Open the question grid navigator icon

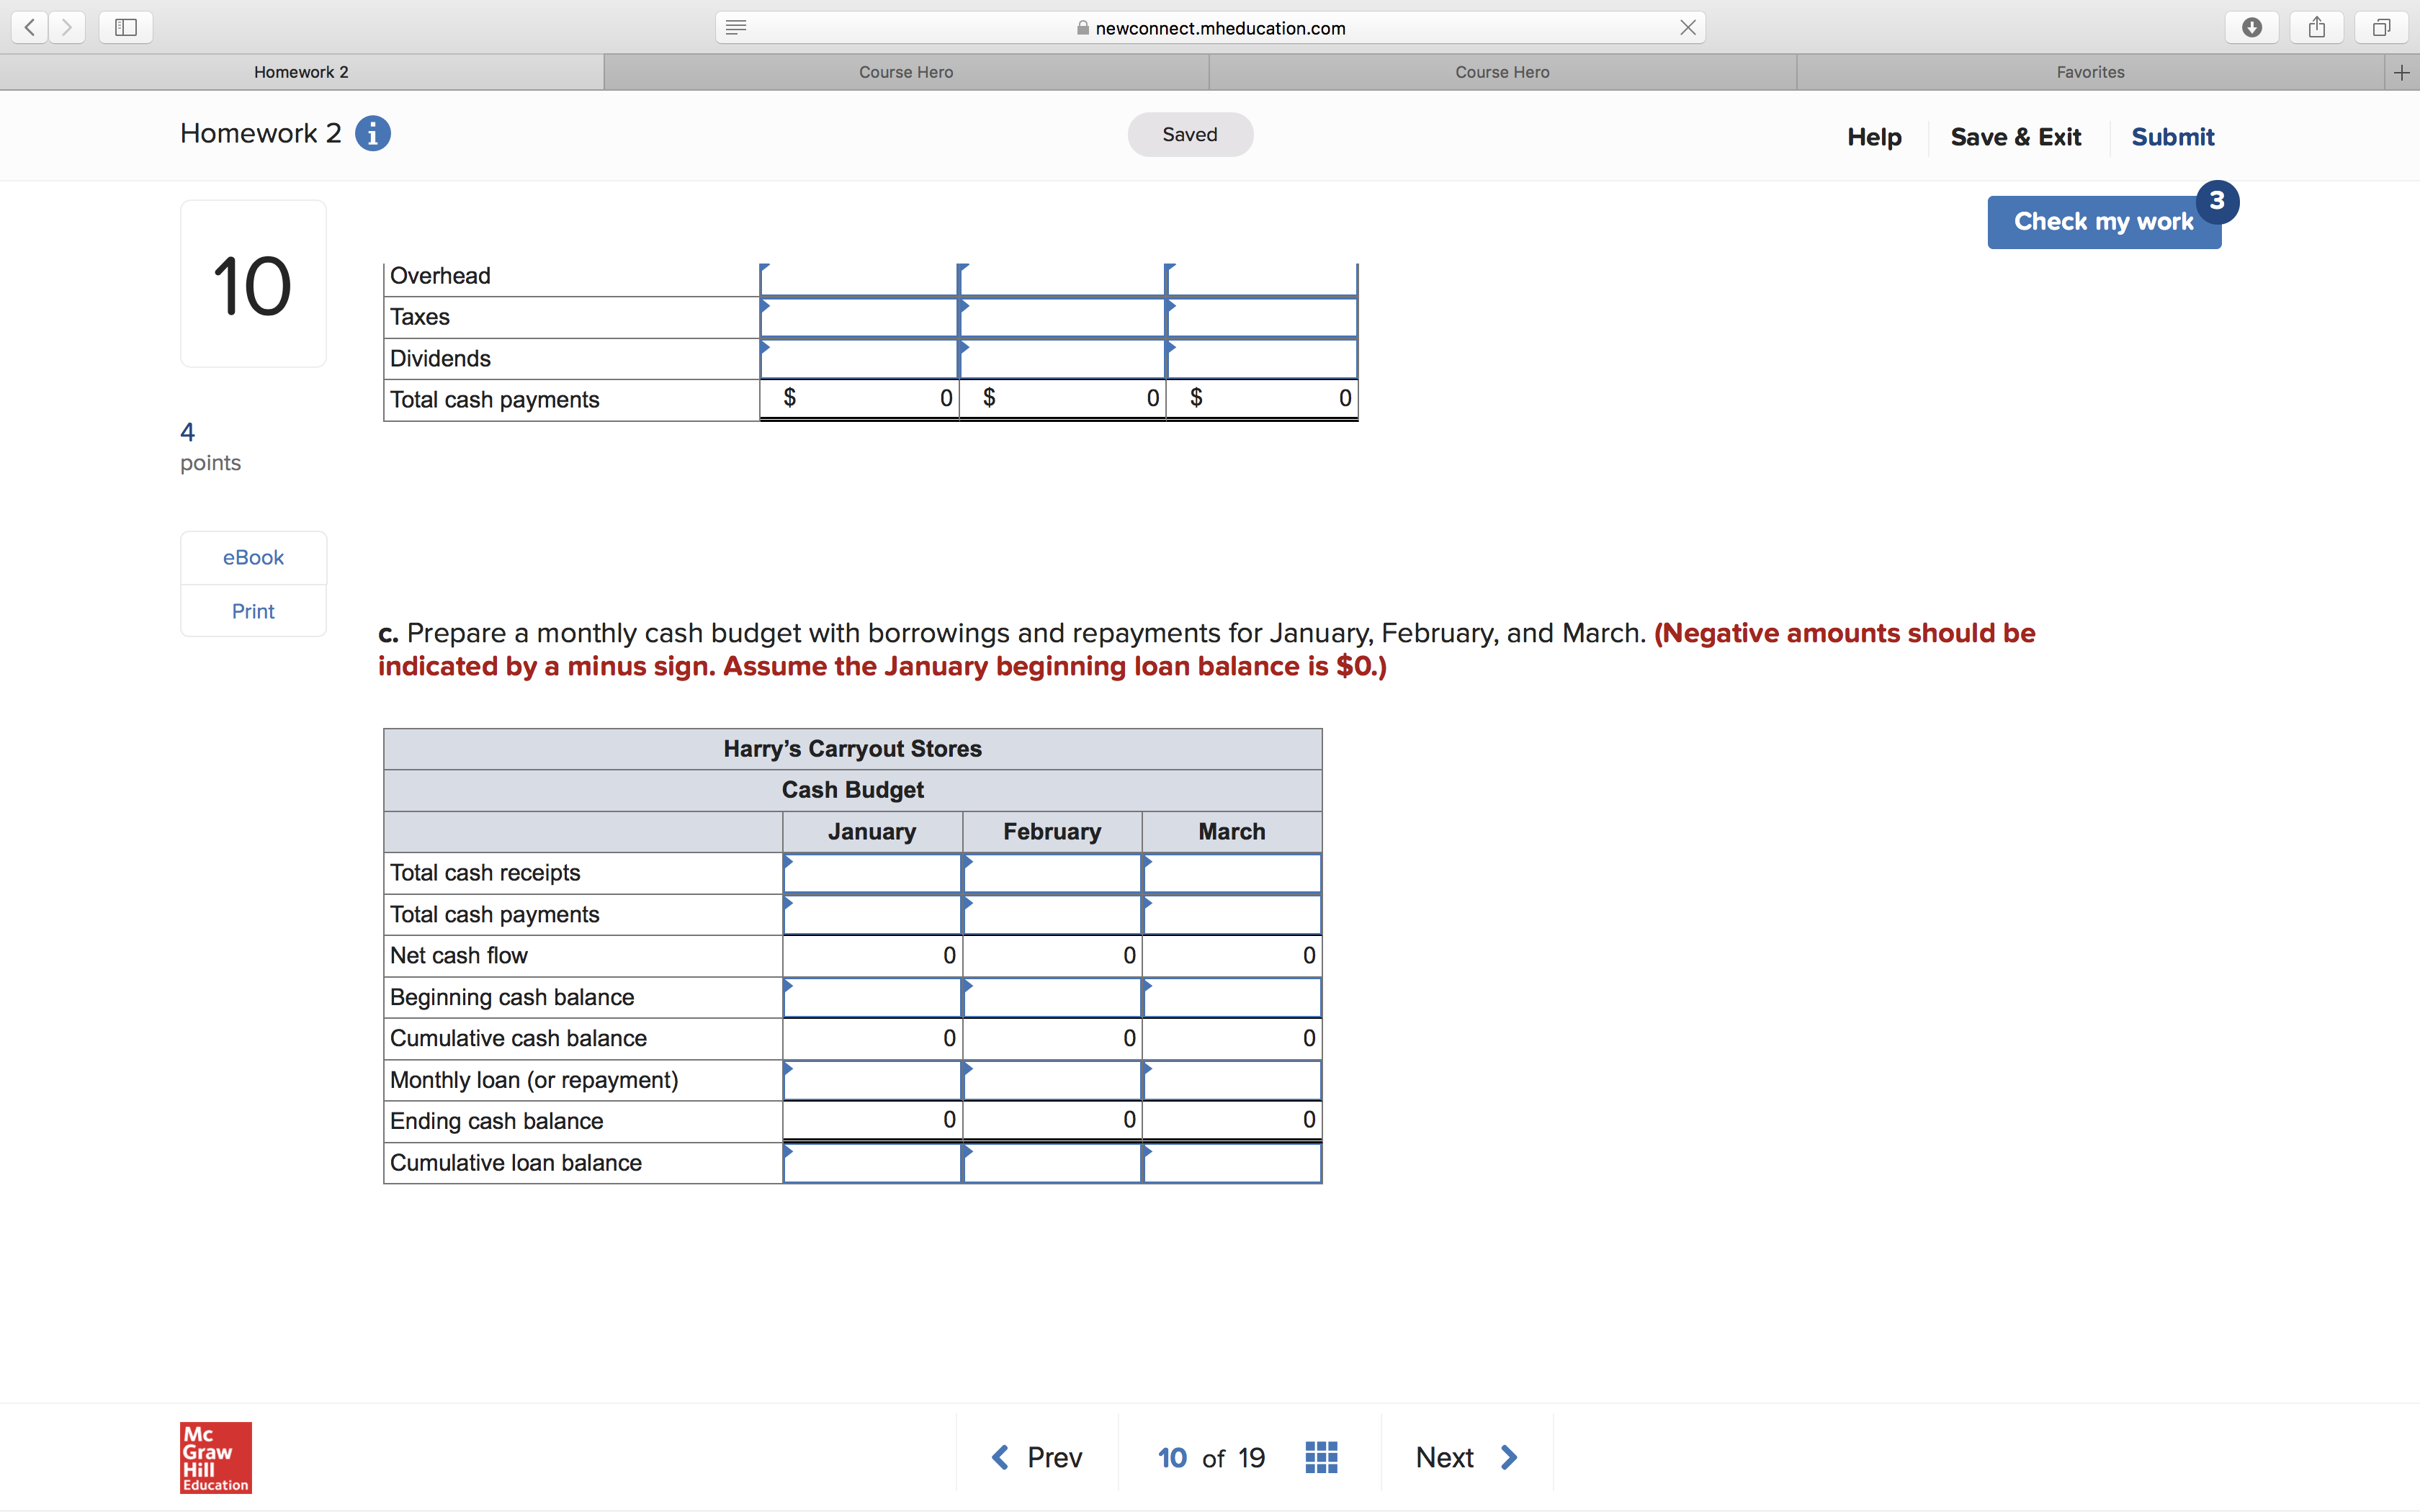(1321, 1457)
